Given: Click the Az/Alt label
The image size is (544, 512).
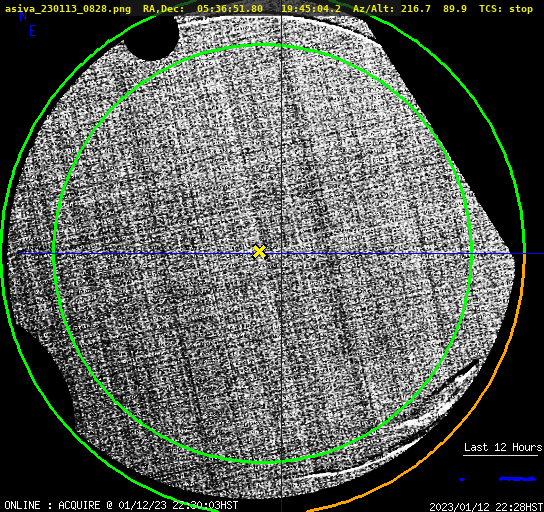Looking at the screenshot, I should [373, 9].
